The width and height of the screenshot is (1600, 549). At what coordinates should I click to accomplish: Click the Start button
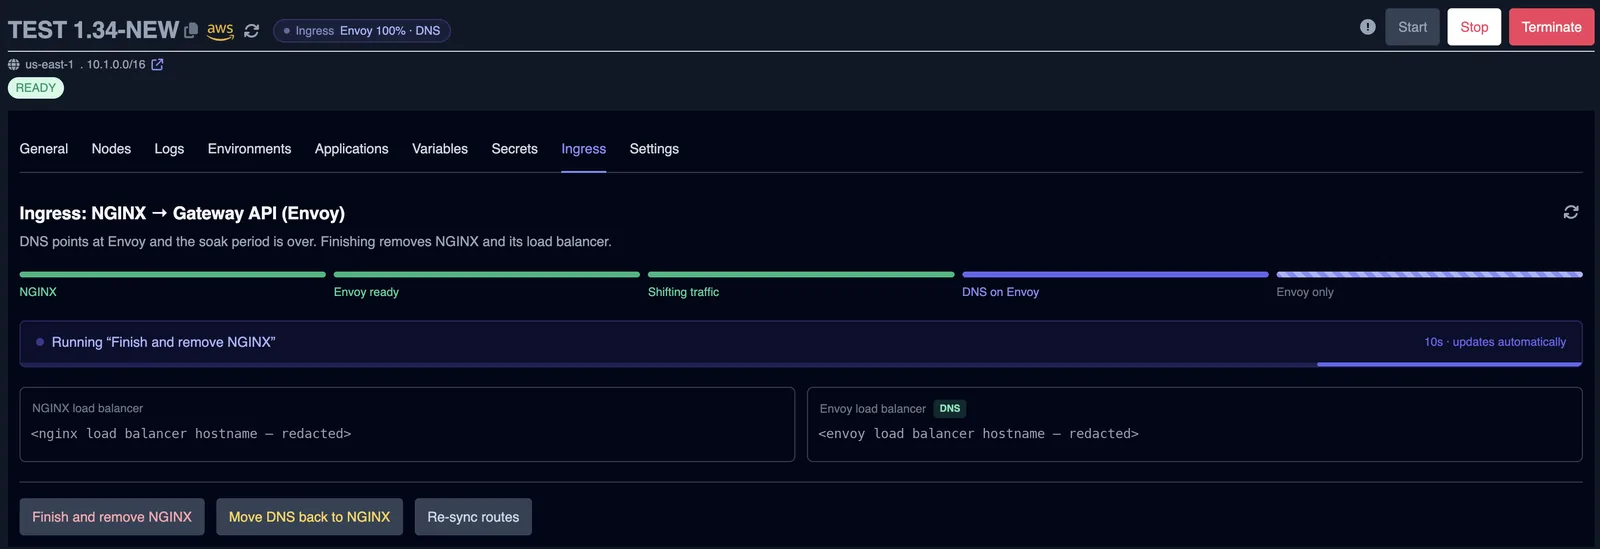(x=1412, y=27)
